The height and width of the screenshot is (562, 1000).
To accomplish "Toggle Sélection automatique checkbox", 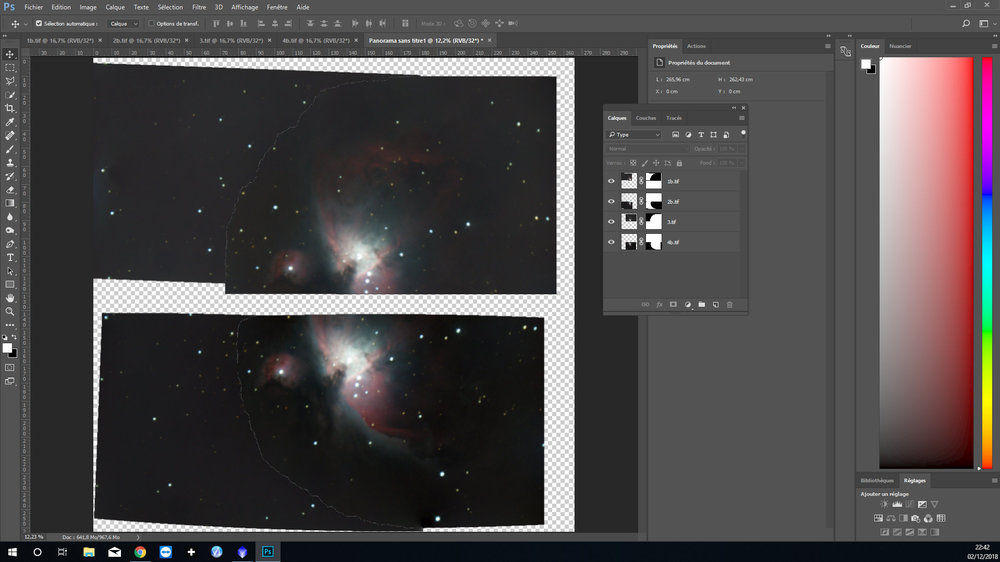I will [39, 24].
